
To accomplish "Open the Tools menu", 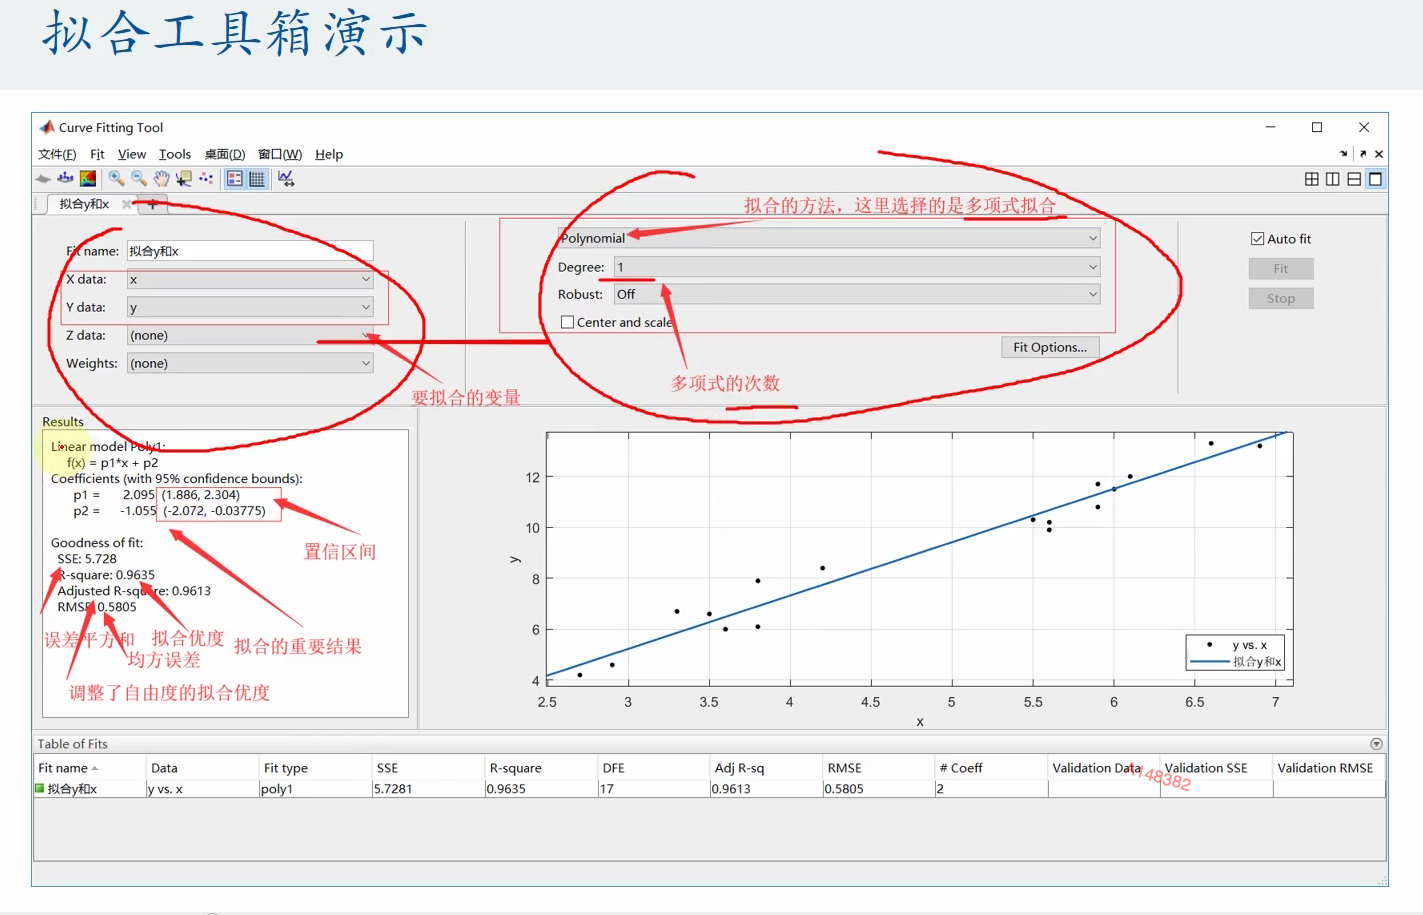I will pyautogui.click(x=175, y=154).
